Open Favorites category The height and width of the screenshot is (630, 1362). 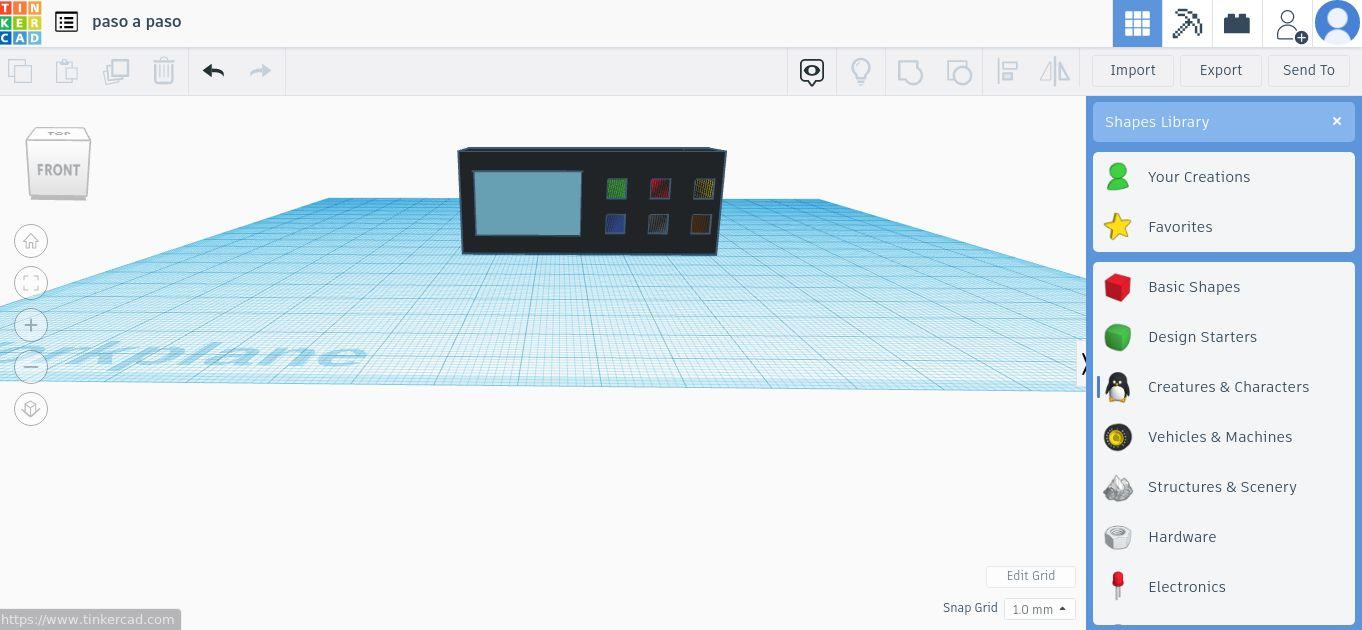pos(1224,227)
